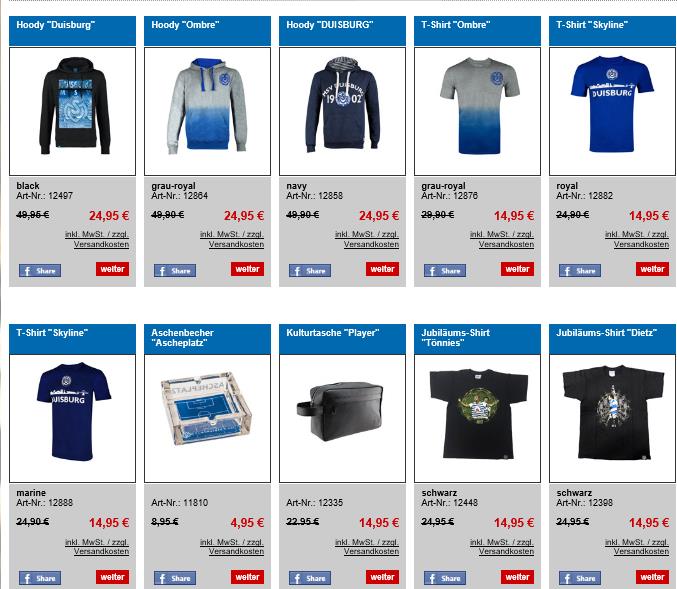Open the Versandkosten link under Hoody "Ombre"

click(x=236, y=244)
